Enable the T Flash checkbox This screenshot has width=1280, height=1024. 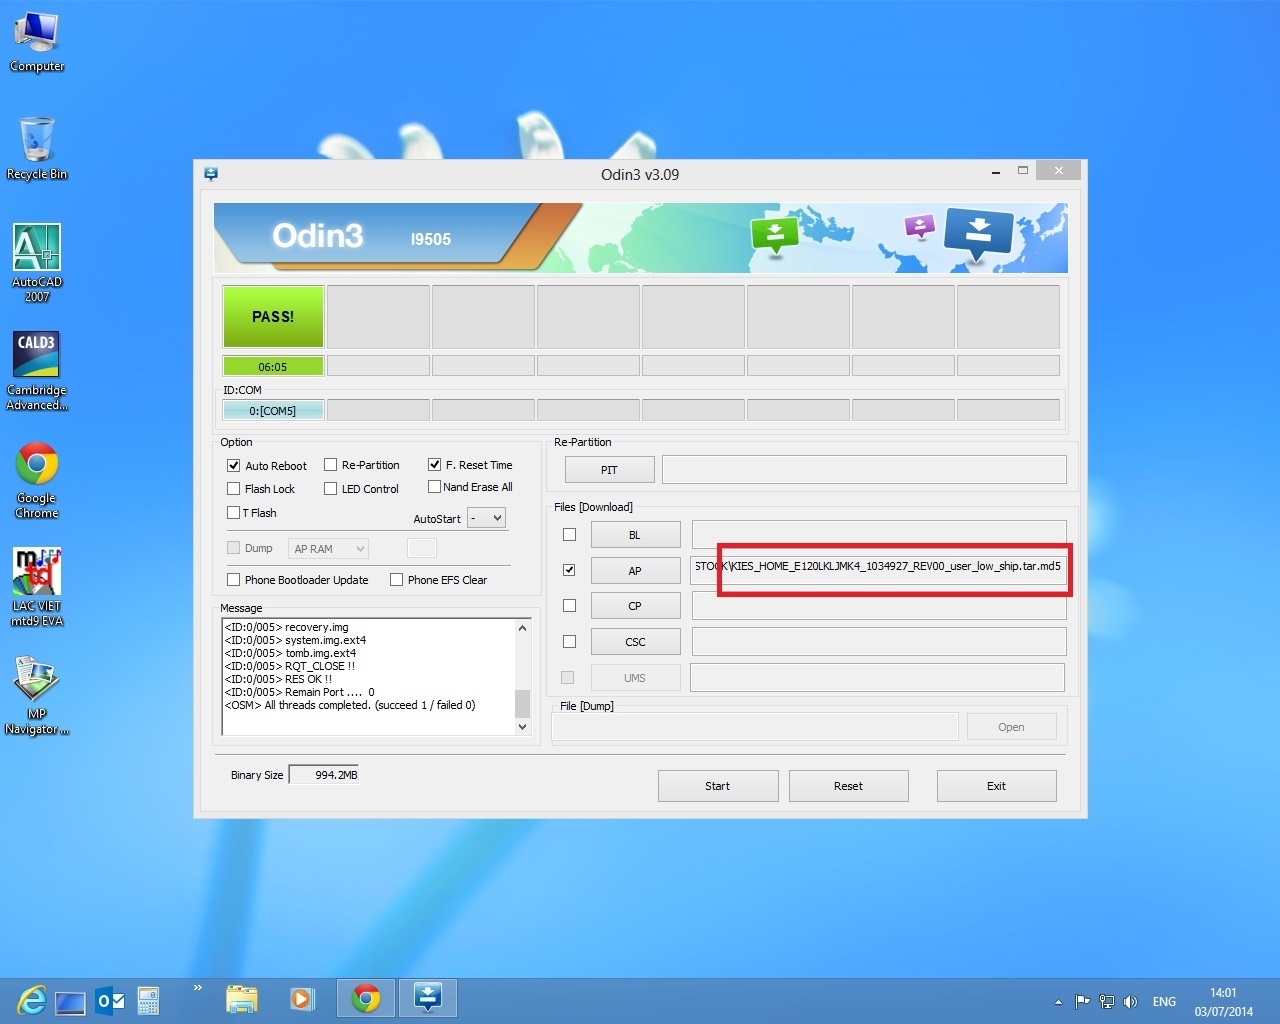(233, 513)
